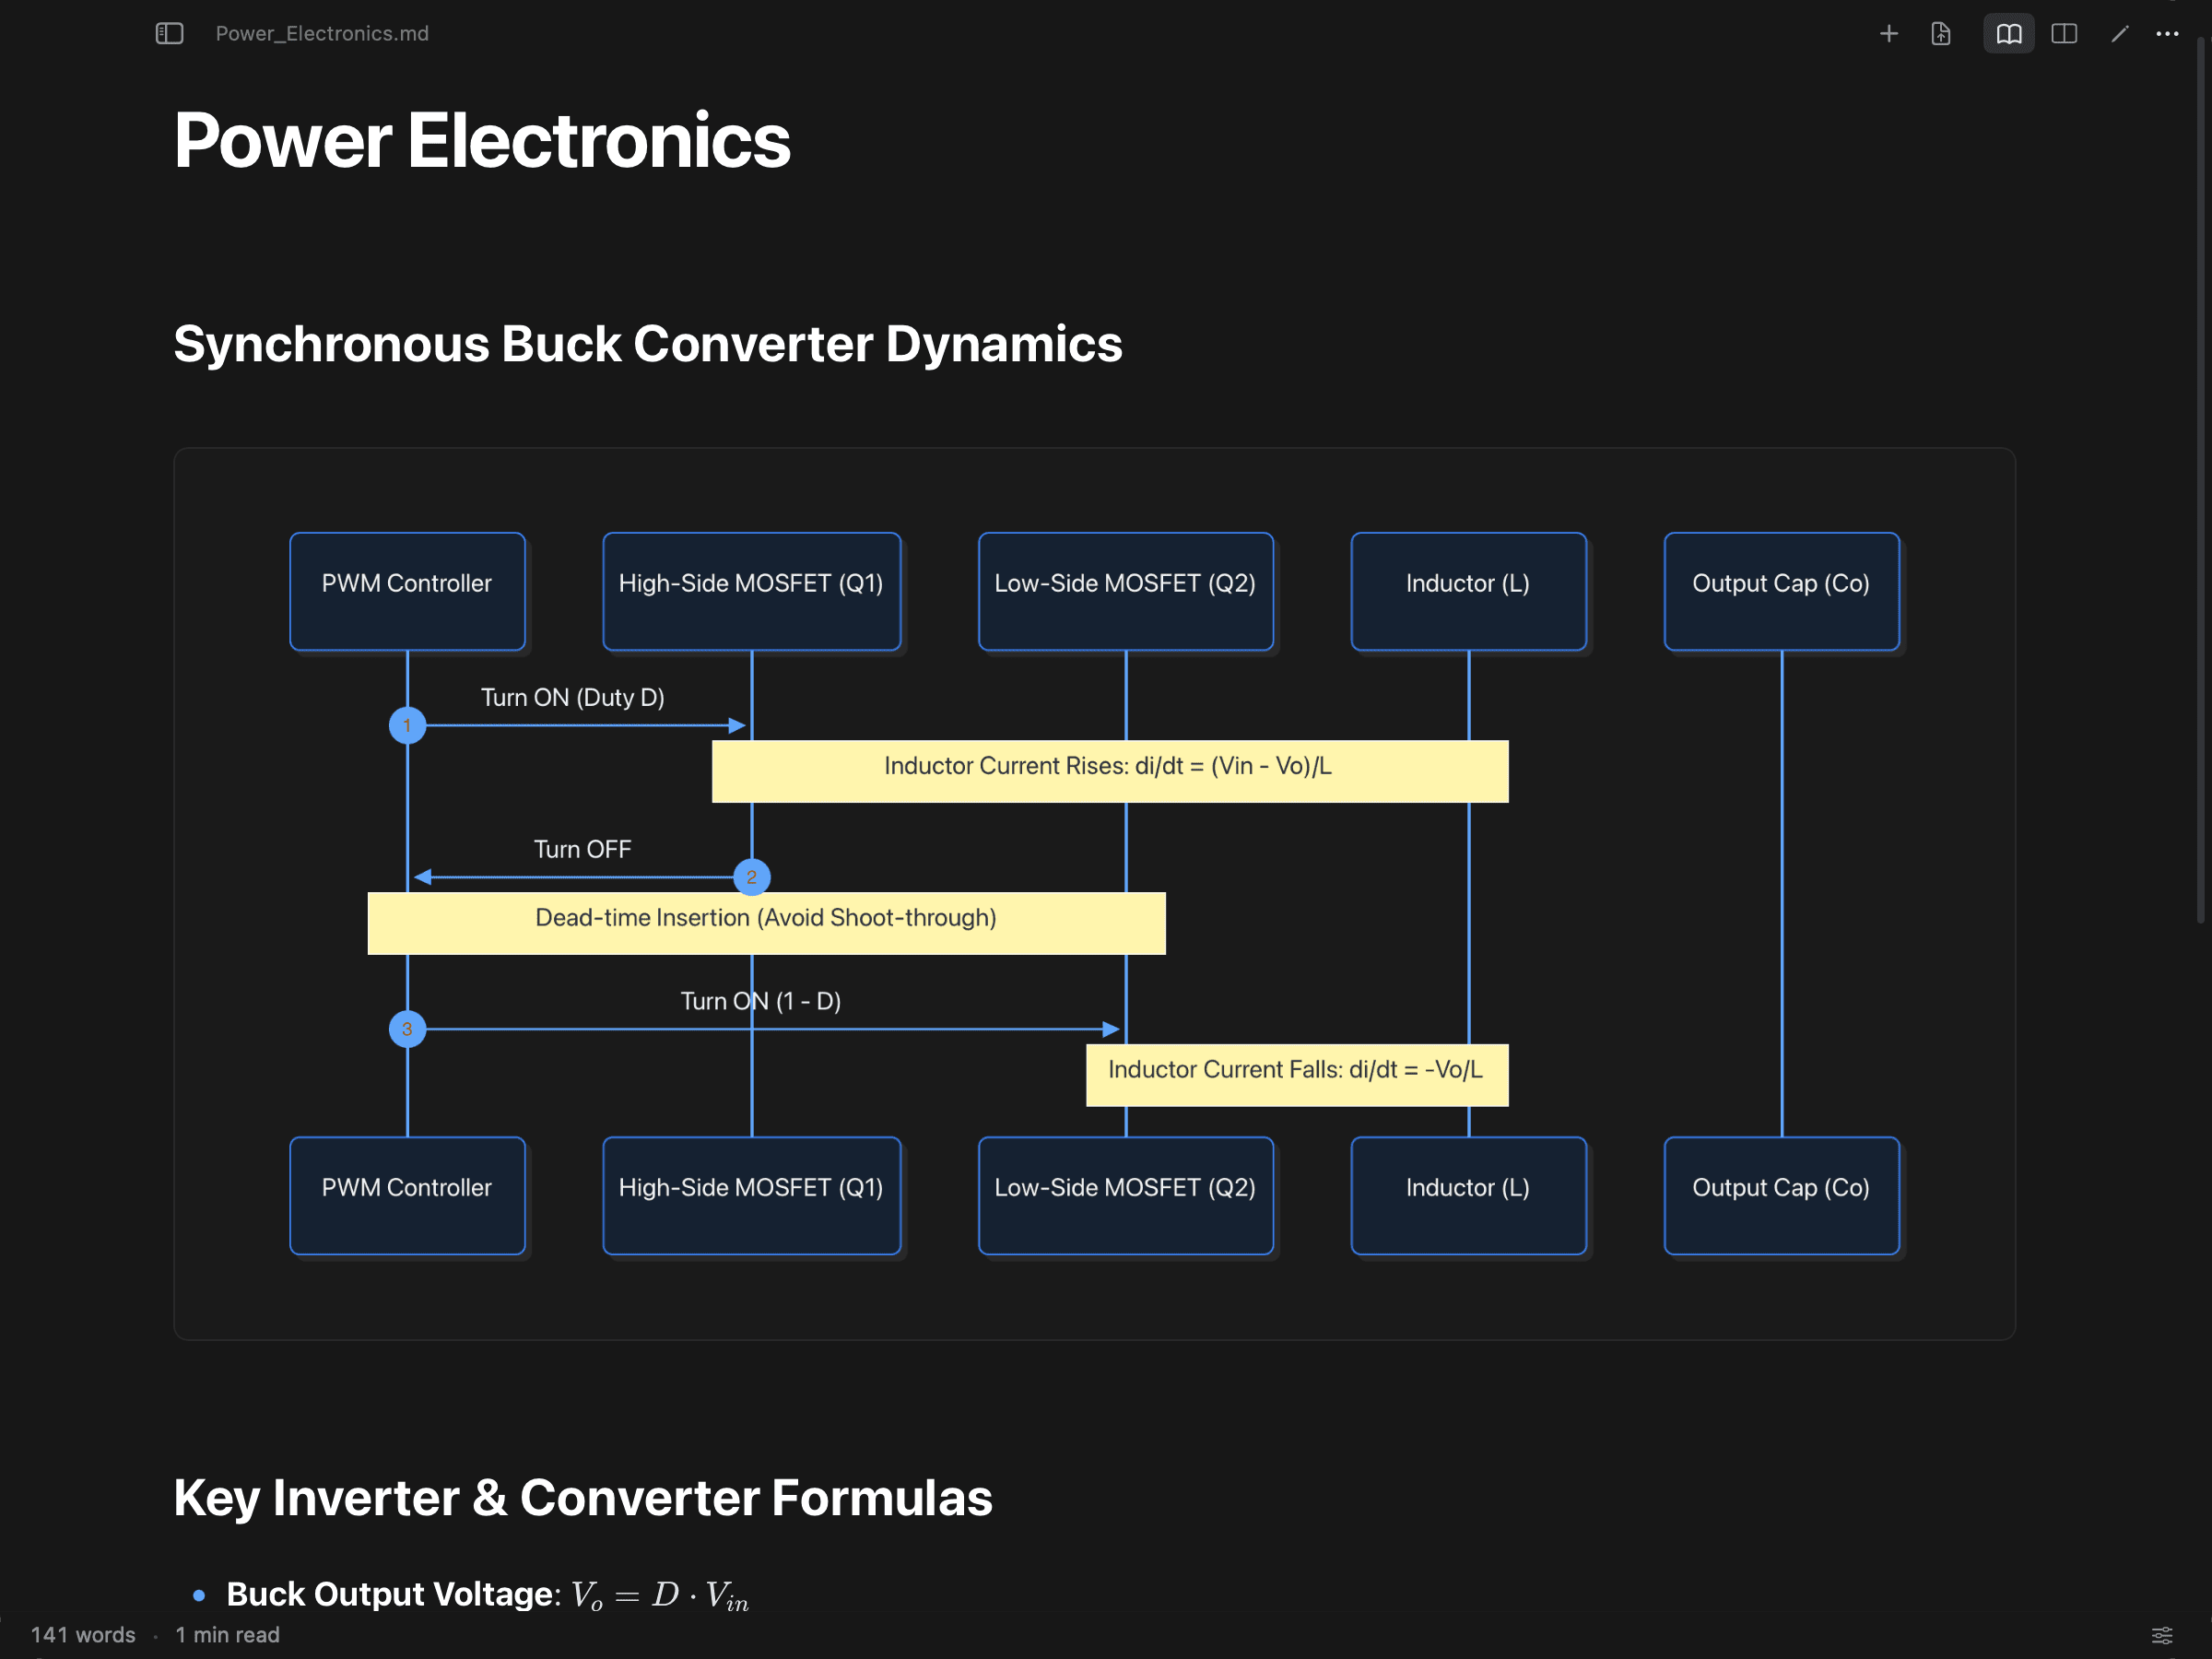Open the export document icon
The width and height of the screenshot is (2212, 1659).
(x=1940, y=34)
